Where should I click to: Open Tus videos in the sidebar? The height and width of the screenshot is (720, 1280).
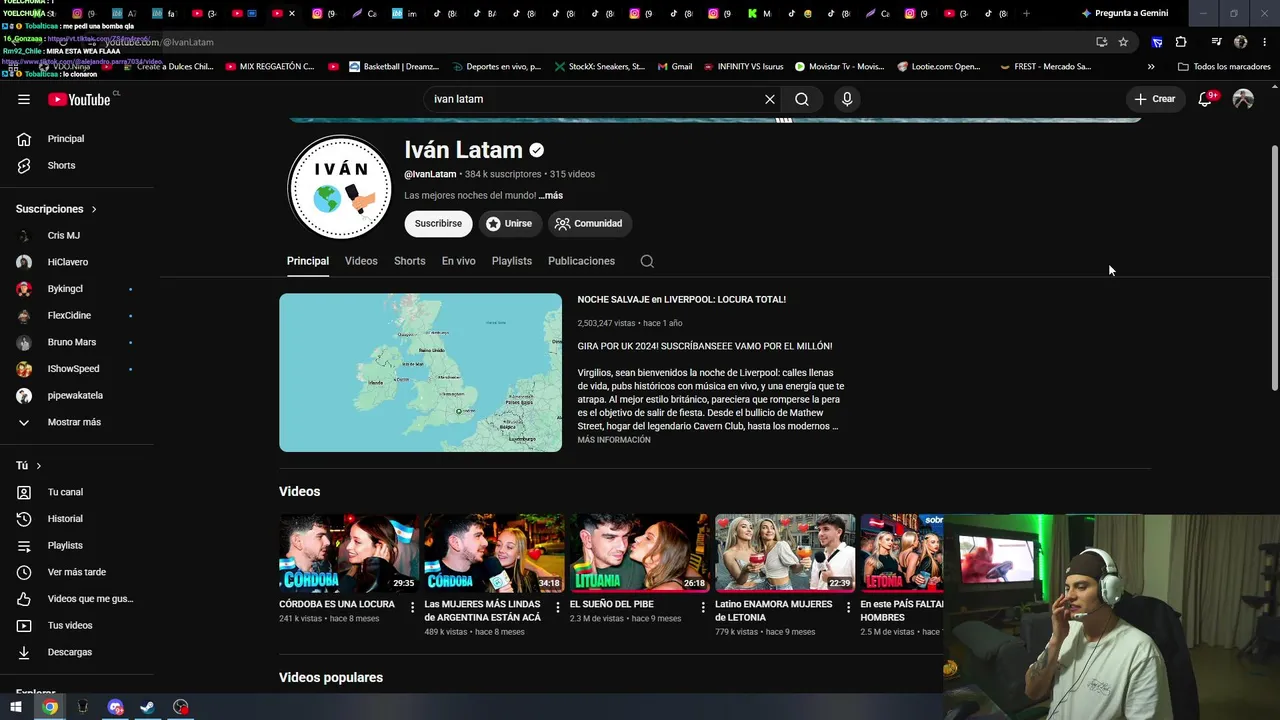(x=70, y=626)
